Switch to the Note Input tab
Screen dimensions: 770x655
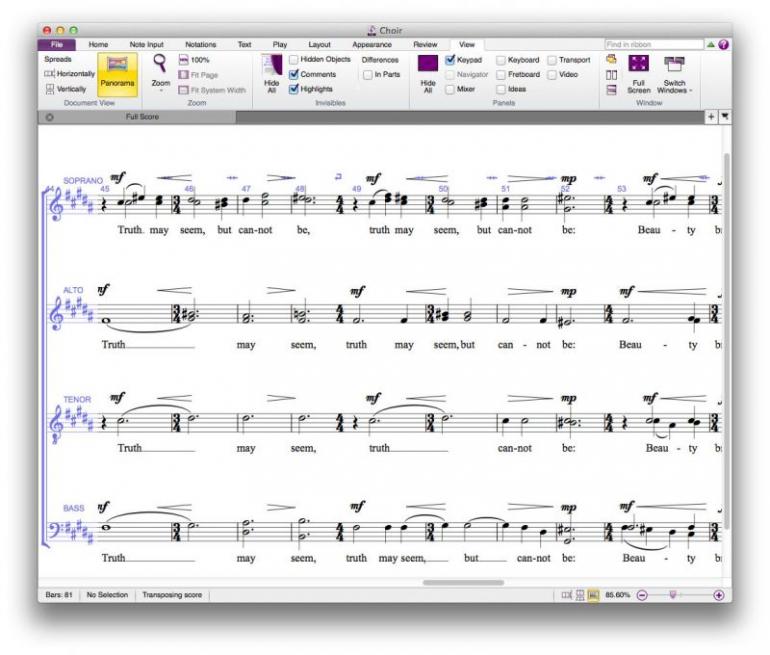[146, 45]
